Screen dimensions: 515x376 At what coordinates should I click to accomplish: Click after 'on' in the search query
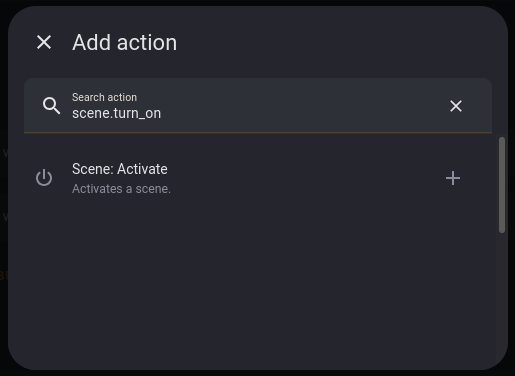[x=162, y=113]
